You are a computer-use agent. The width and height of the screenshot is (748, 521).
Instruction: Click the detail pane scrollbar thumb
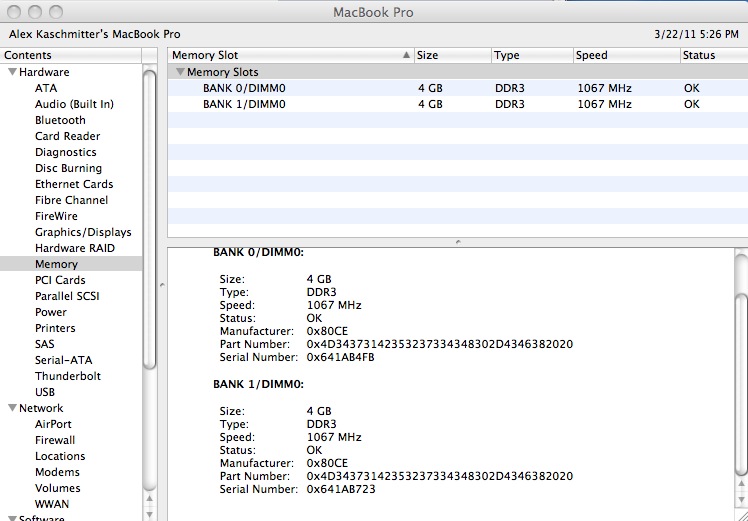742,386
